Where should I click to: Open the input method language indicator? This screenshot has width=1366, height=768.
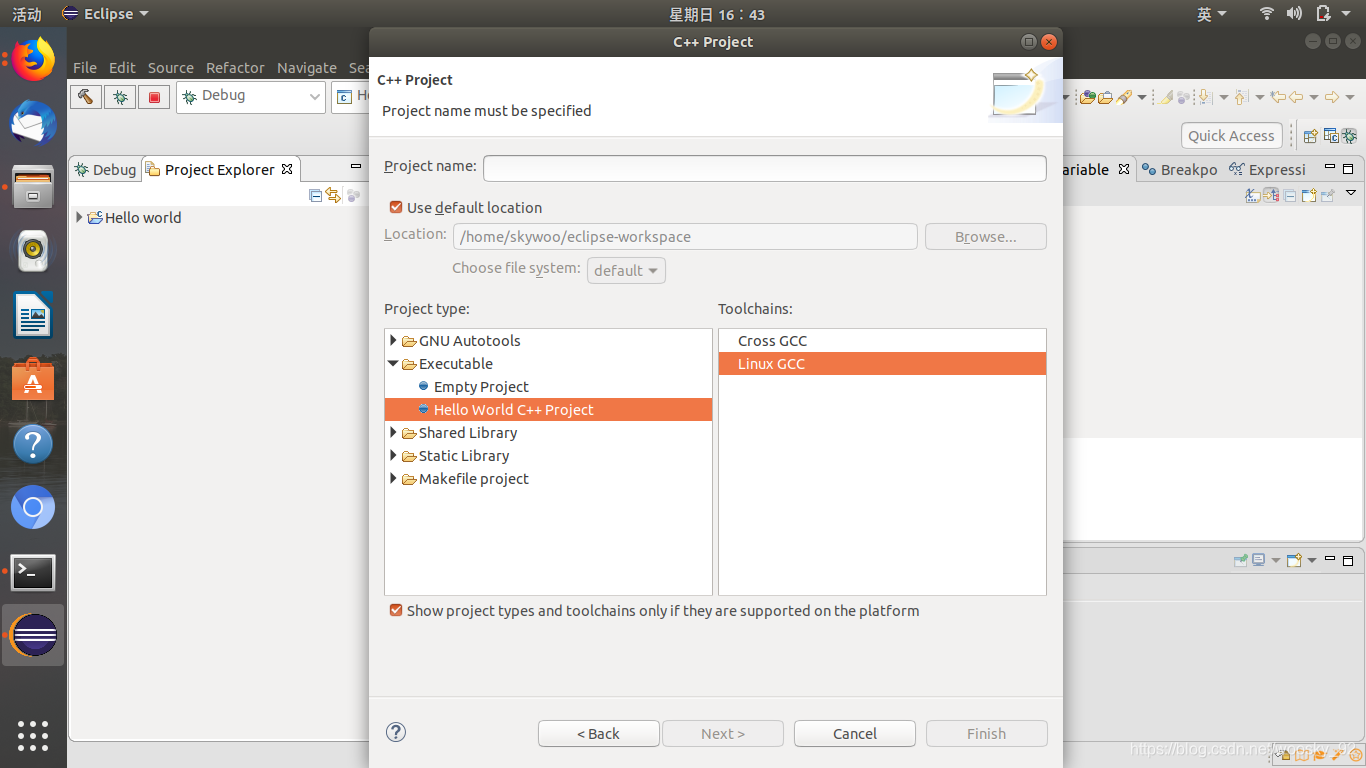point(1210,14)
